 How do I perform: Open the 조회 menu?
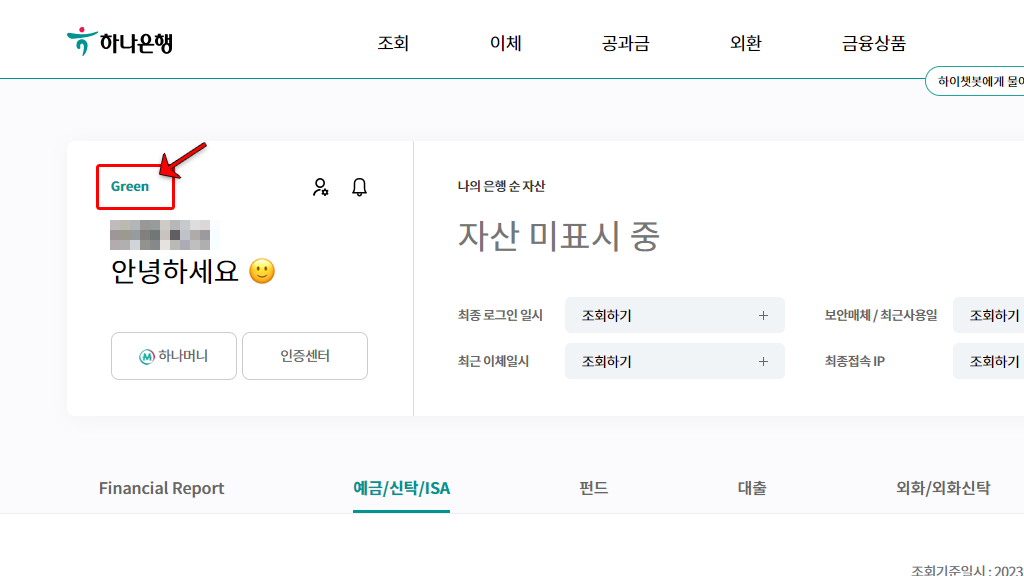pyautogui.click(x=391, y=43)
